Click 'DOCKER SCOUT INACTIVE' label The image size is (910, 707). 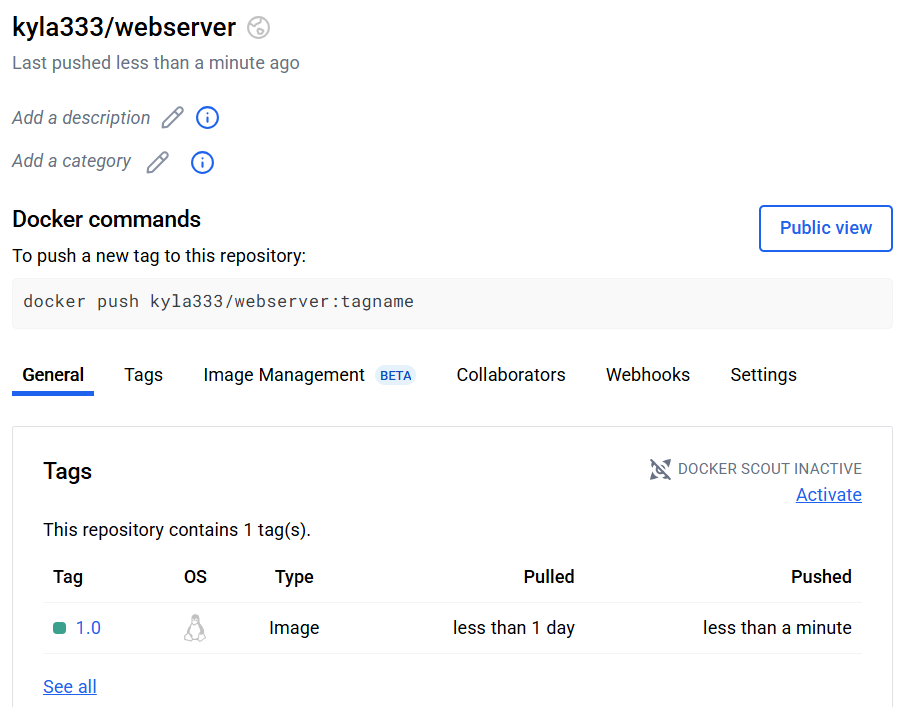(x=770, y=469)
